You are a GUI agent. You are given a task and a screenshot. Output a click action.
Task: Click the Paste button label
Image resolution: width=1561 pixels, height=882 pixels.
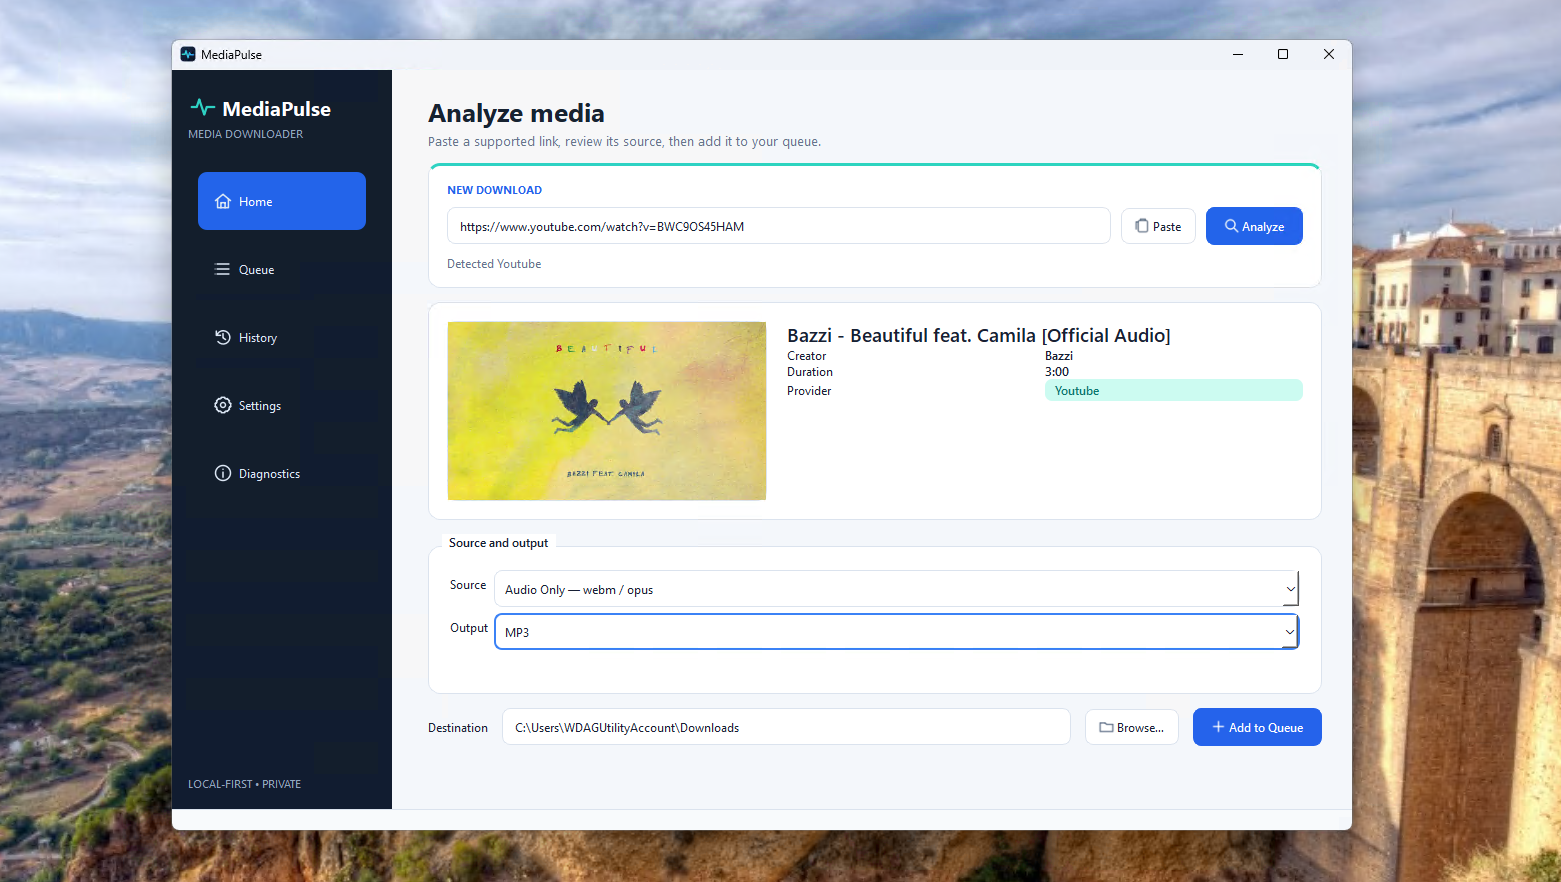coord(1167,227)
